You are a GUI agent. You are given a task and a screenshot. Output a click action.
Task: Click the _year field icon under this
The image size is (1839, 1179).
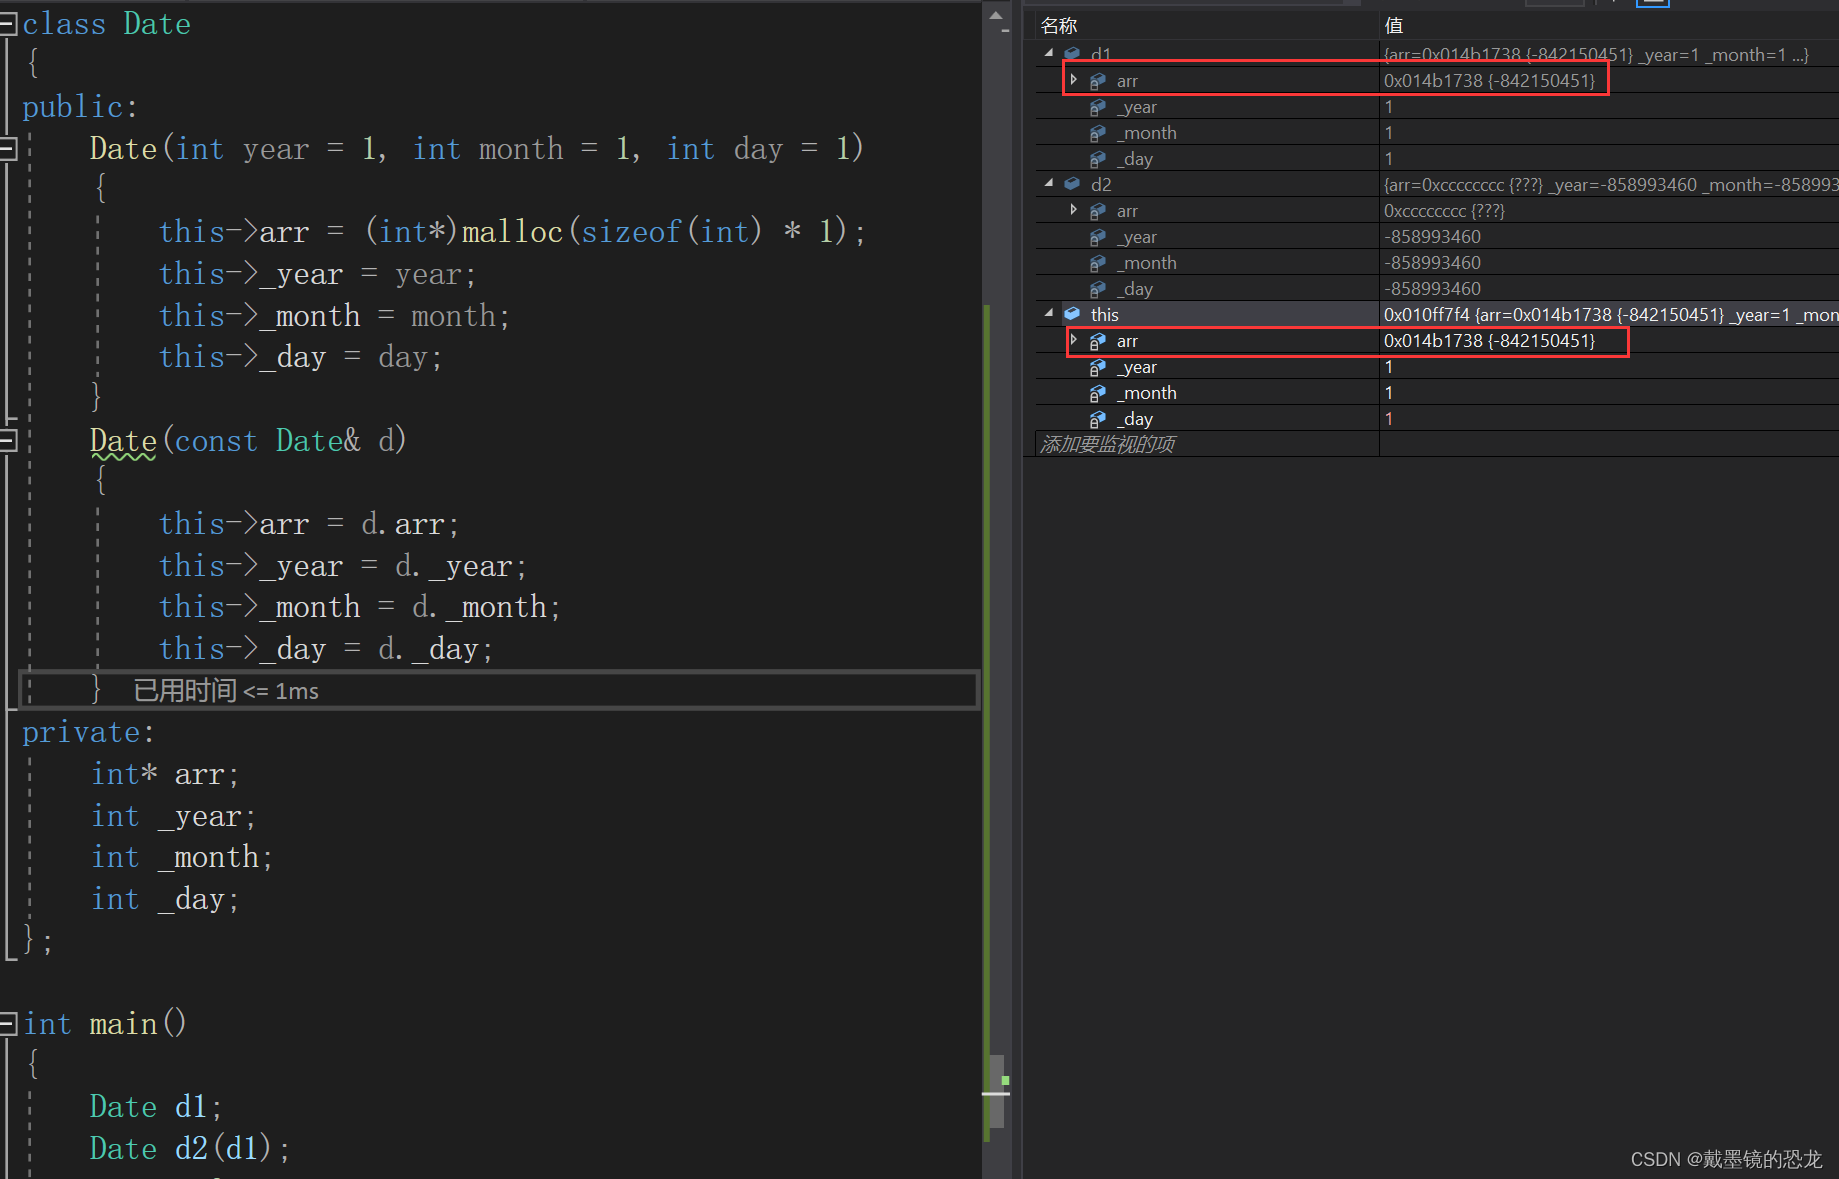1098,367
